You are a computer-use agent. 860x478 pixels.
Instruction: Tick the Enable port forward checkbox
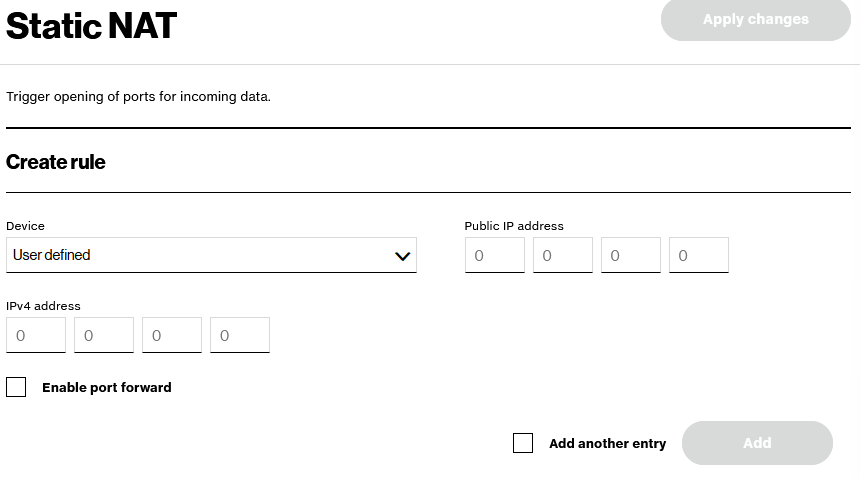coord(16,387)
